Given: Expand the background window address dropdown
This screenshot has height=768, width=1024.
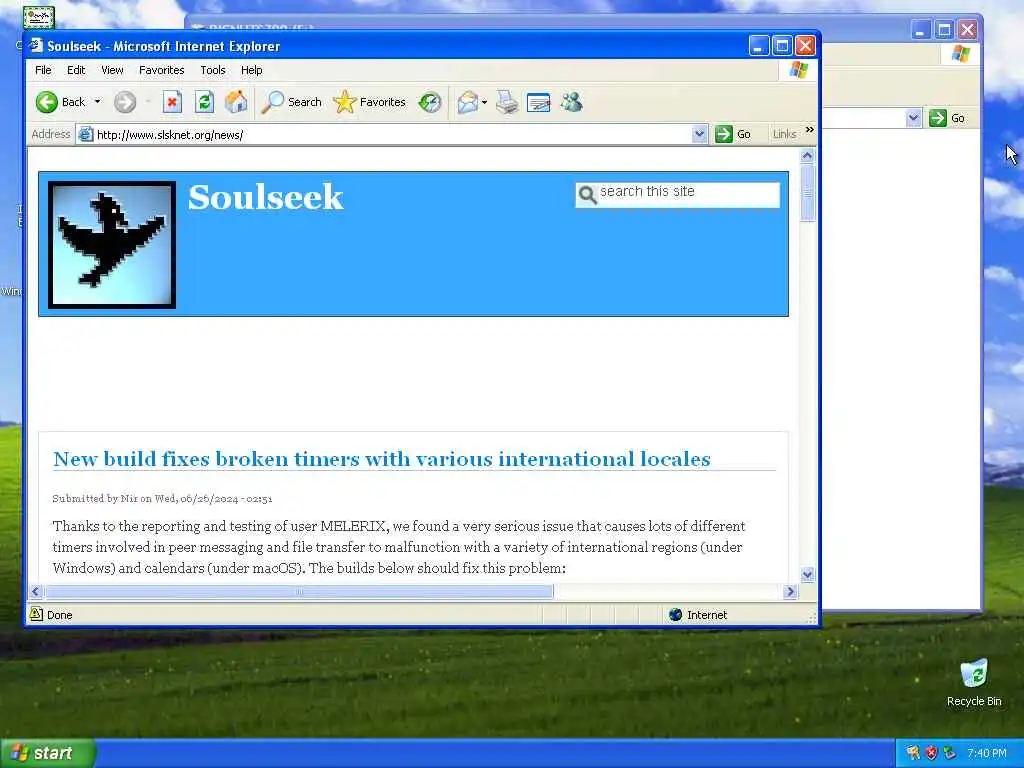Looking at the screenshot, I should [x=914, y=118].
